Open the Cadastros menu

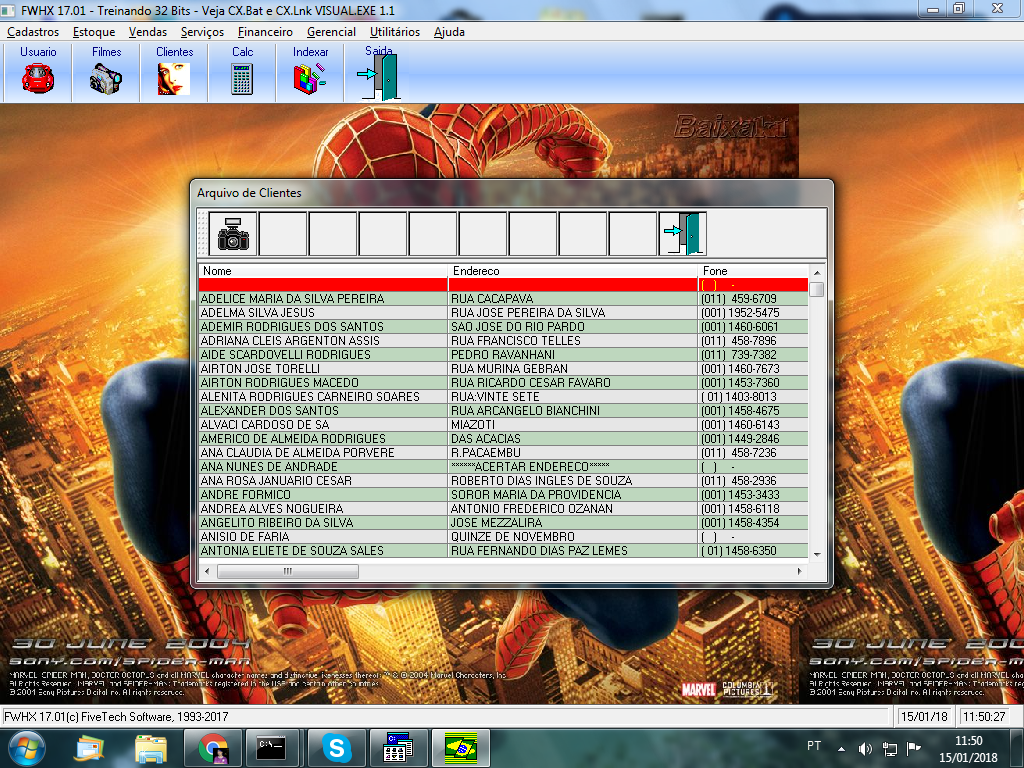33,31
